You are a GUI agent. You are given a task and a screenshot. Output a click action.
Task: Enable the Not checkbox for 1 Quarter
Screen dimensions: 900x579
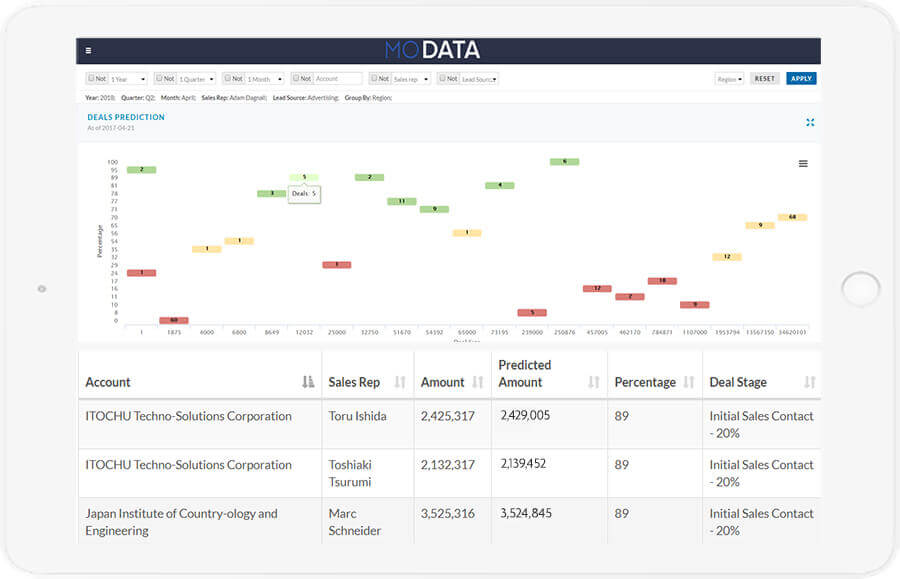pyautogui.click(x=160, y=78)
